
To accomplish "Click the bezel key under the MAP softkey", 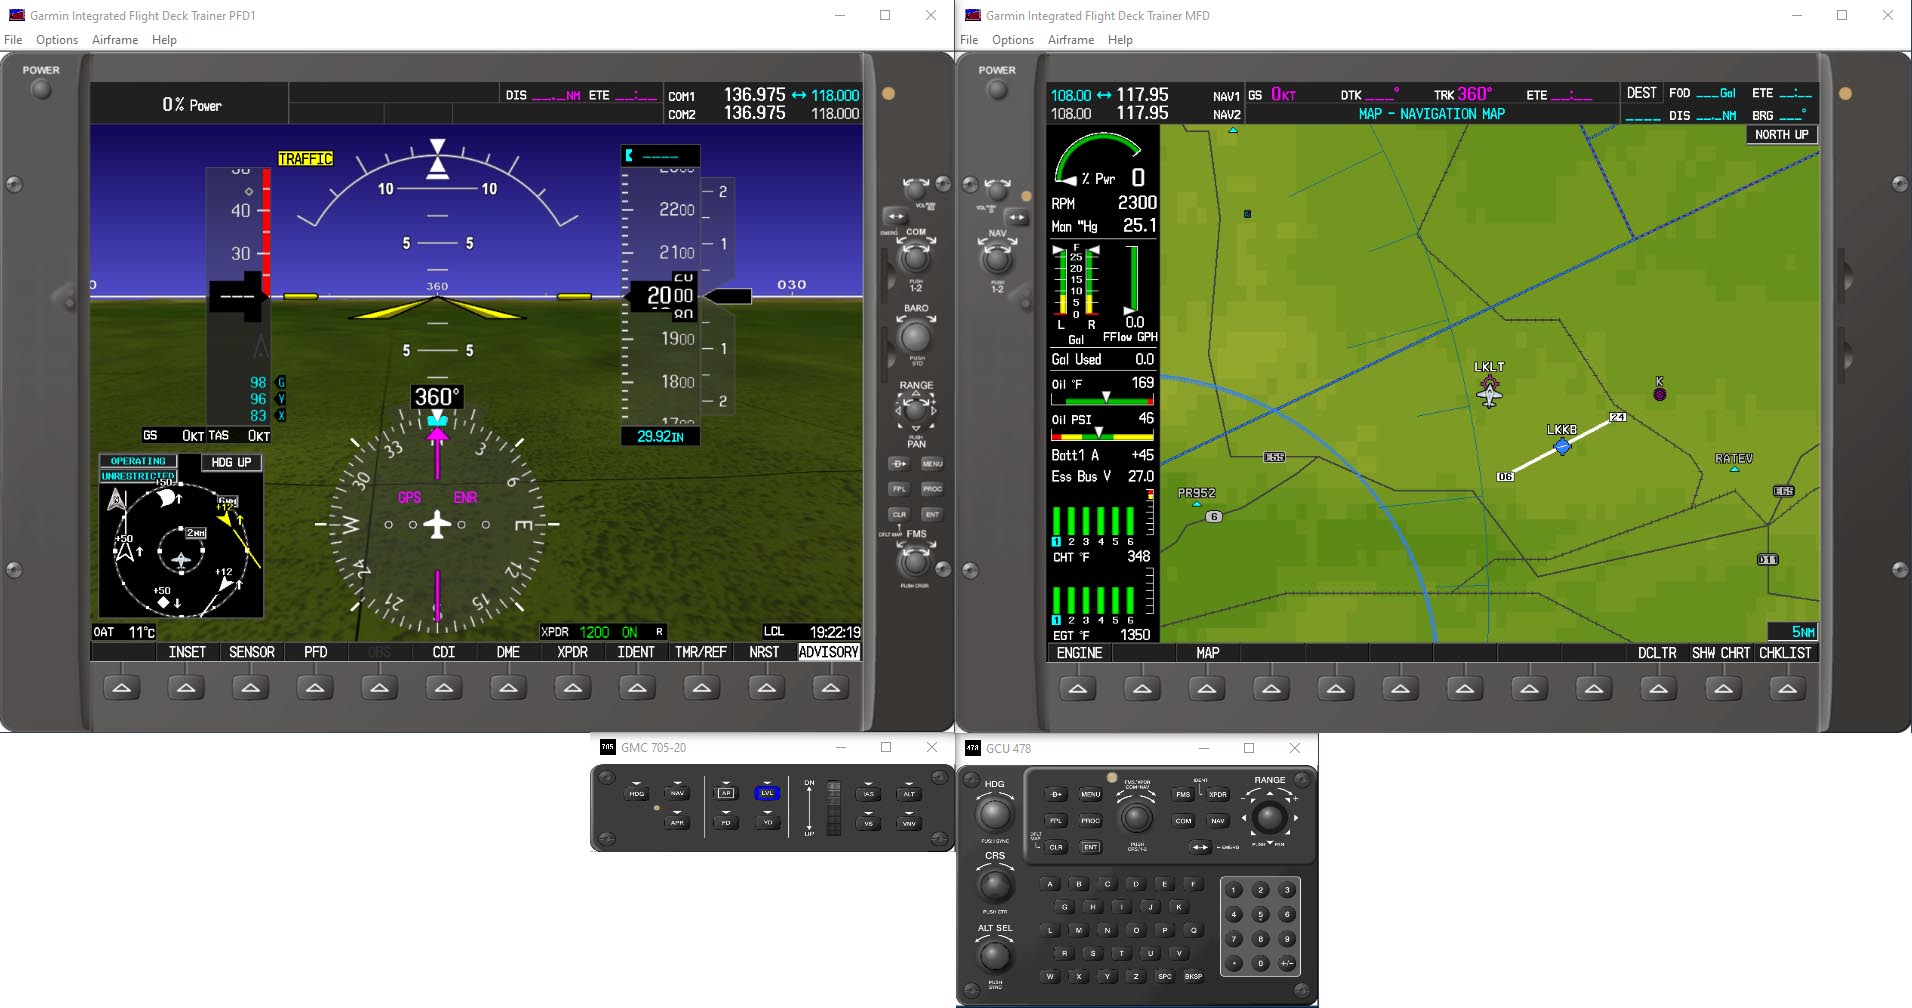I will (1207, 689).
